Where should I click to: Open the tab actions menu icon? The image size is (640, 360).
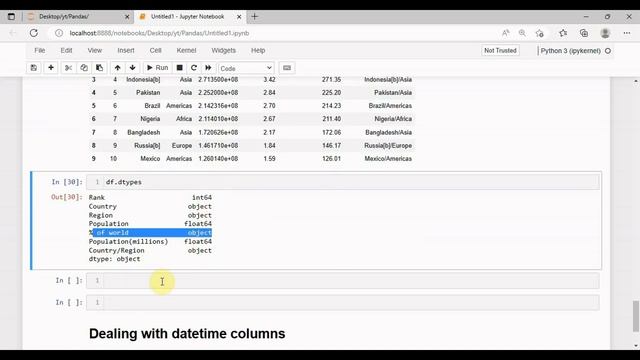11,17
